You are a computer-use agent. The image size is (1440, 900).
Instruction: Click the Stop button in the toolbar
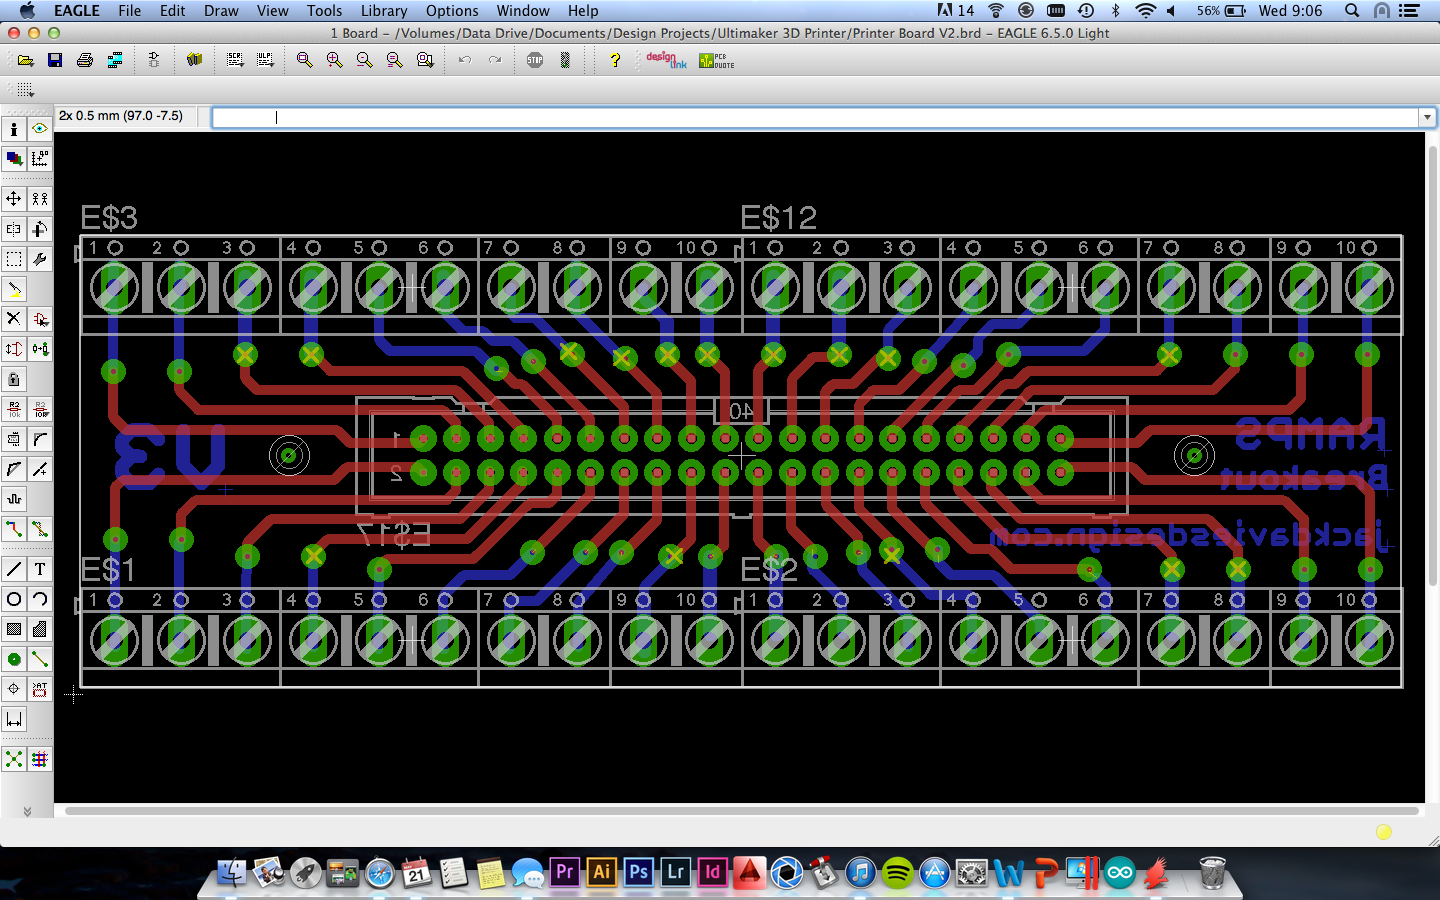pos(535,60)
